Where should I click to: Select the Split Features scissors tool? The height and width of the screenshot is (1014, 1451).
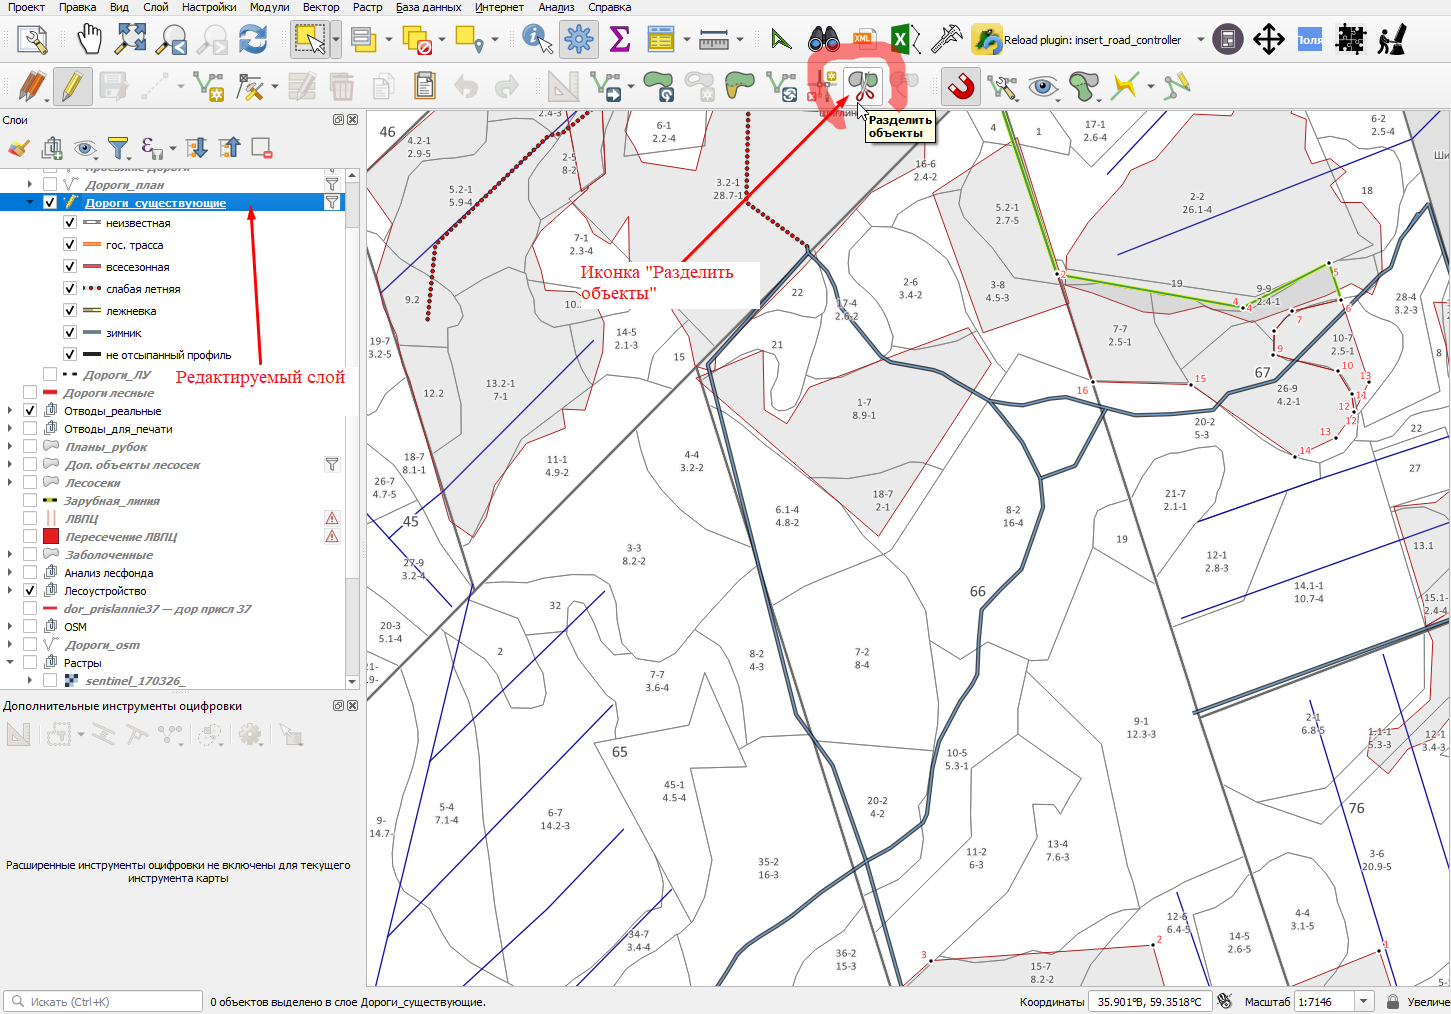coord(863,85)
